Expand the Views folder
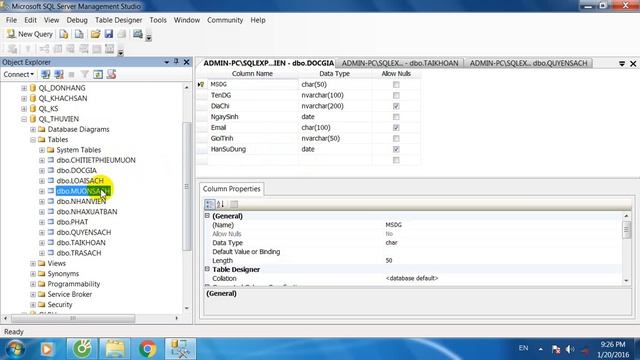The image size is (640, 360). pyautogui.click(x=33, y=263)
